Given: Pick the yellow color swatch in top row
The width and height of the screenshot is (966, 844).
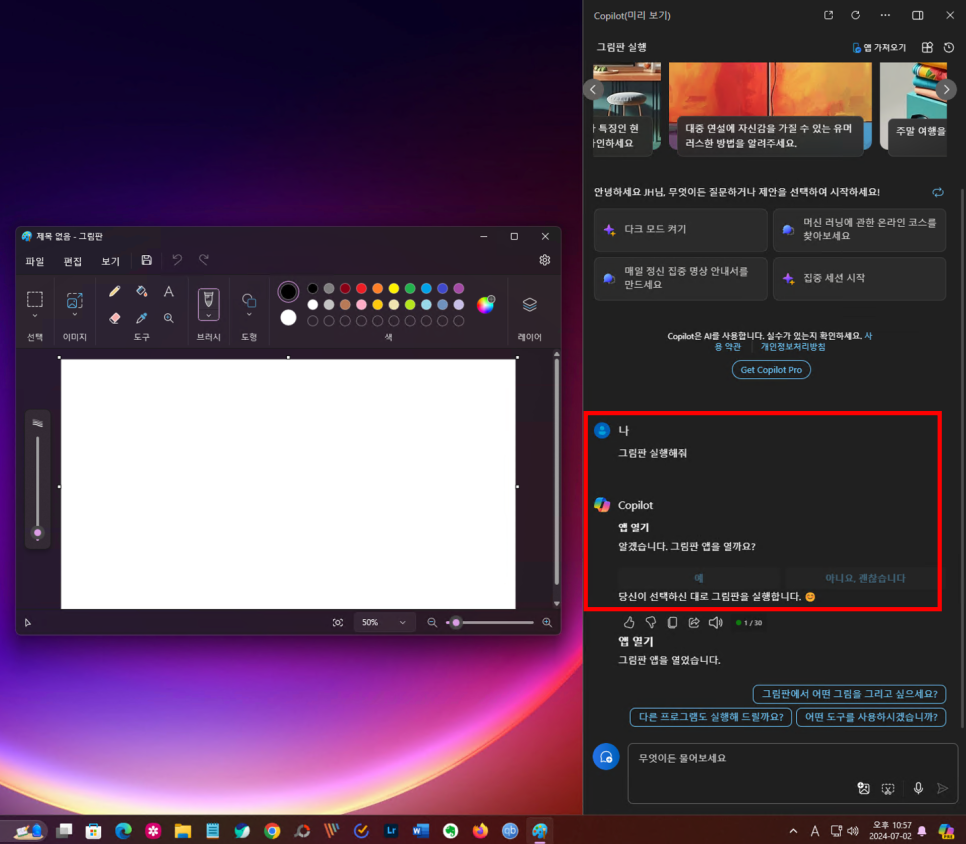Looking at the screenshot, I should point(394,288).
